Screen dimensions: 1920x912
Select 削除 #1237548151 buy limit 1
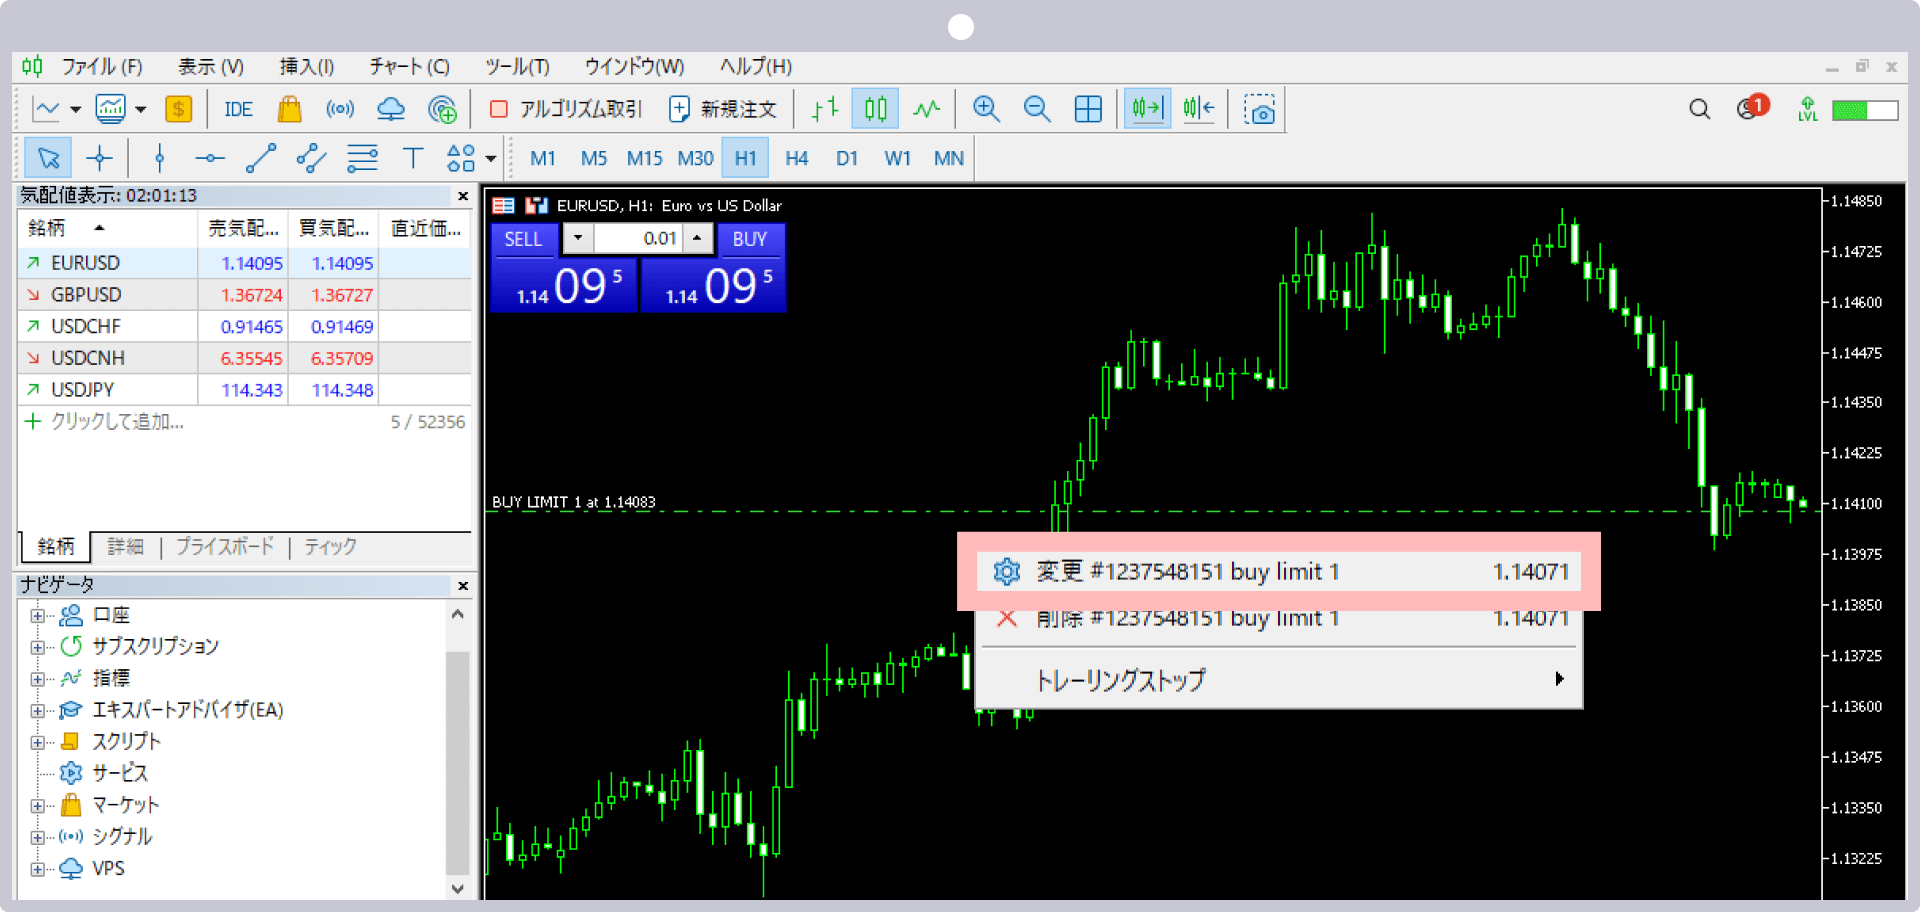pos(1279,618)
